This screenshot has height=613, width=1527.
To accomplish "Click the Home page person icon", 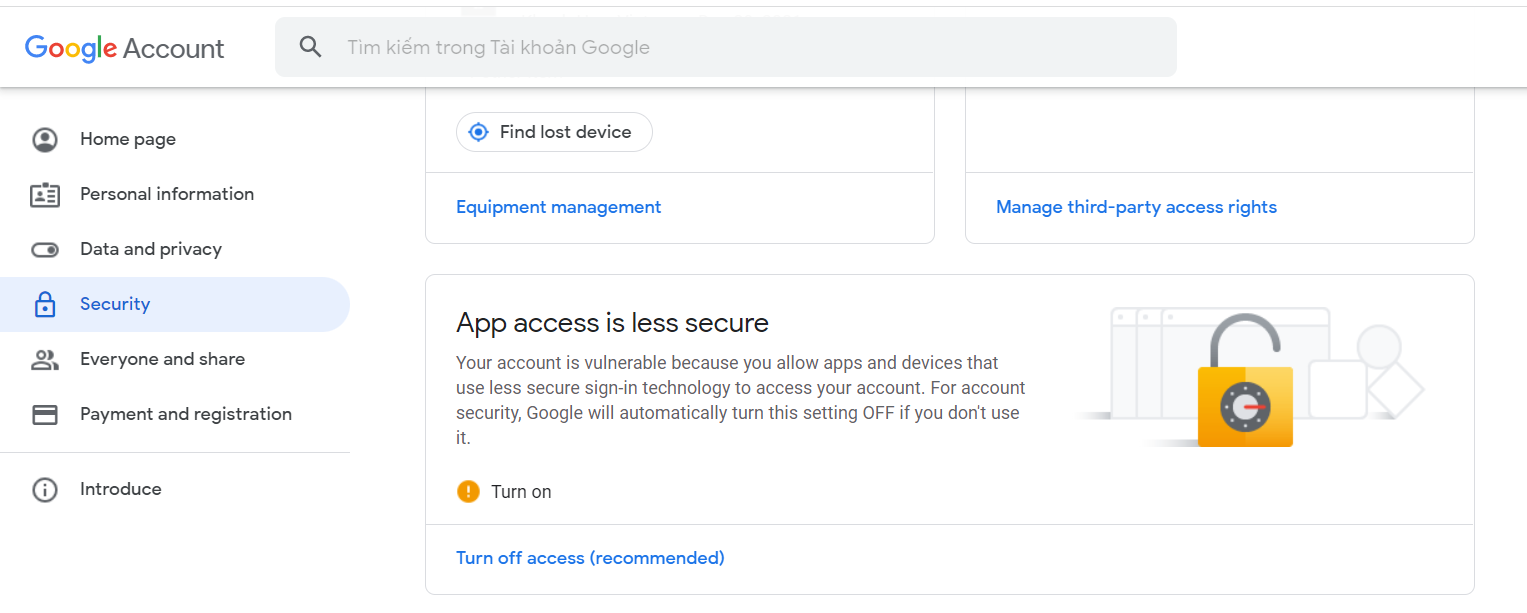I will coord(45,139).
